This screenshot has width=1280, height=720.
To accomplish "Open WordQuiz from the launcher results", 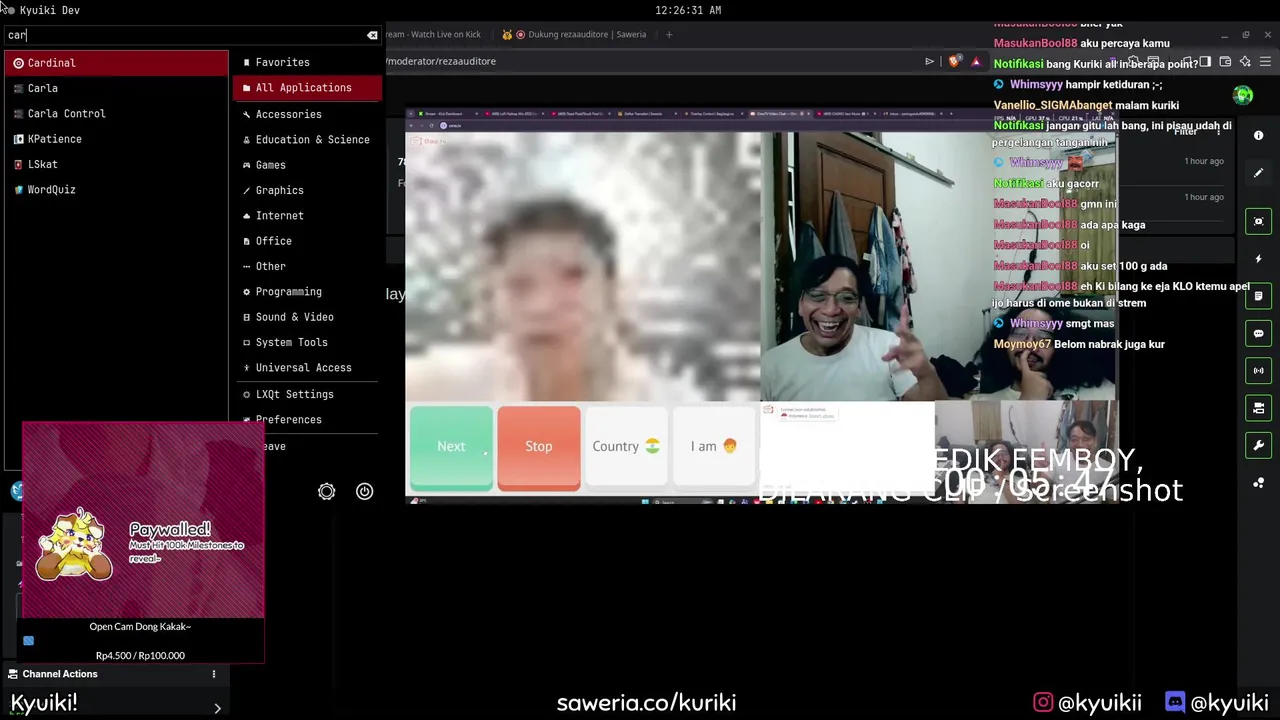I will [116, 189].
